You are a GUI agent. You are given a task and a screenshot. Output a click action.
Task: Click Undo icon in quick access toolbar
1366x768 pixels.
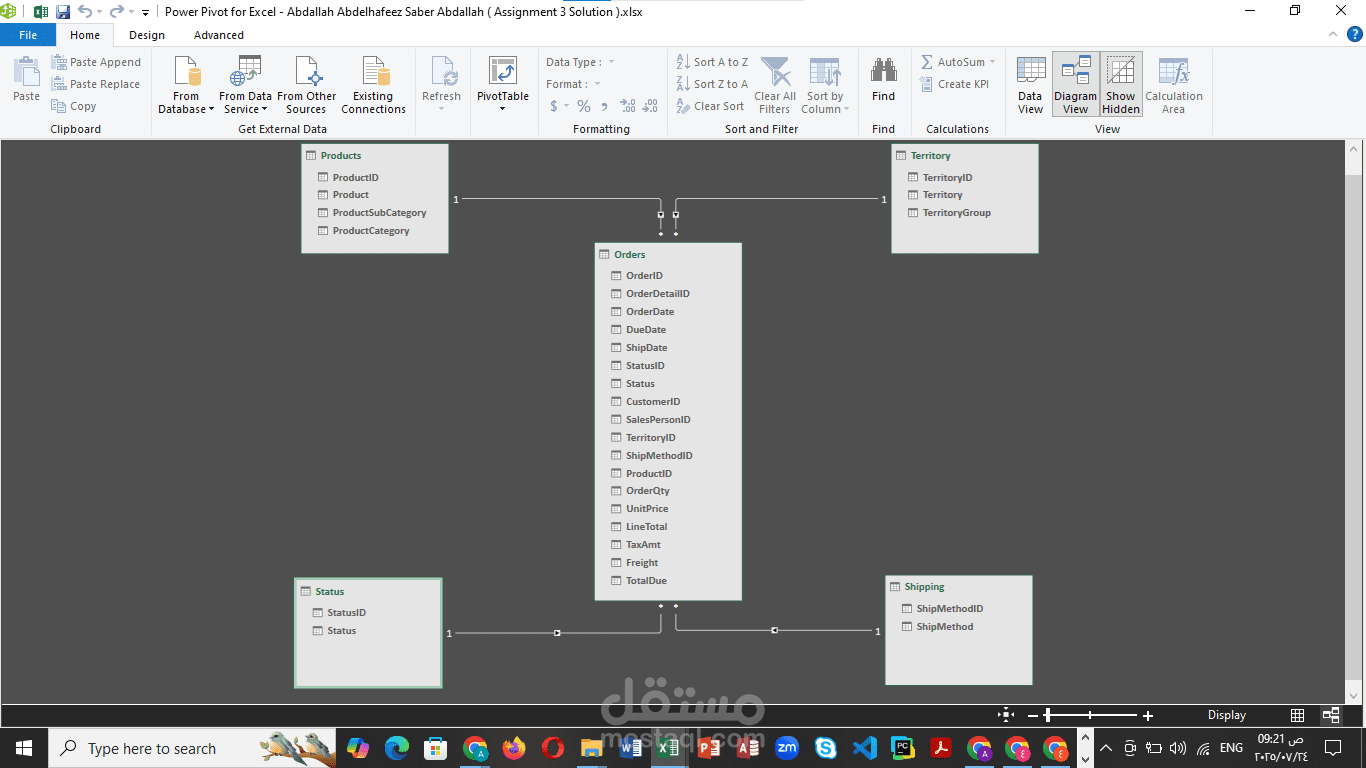85,12
